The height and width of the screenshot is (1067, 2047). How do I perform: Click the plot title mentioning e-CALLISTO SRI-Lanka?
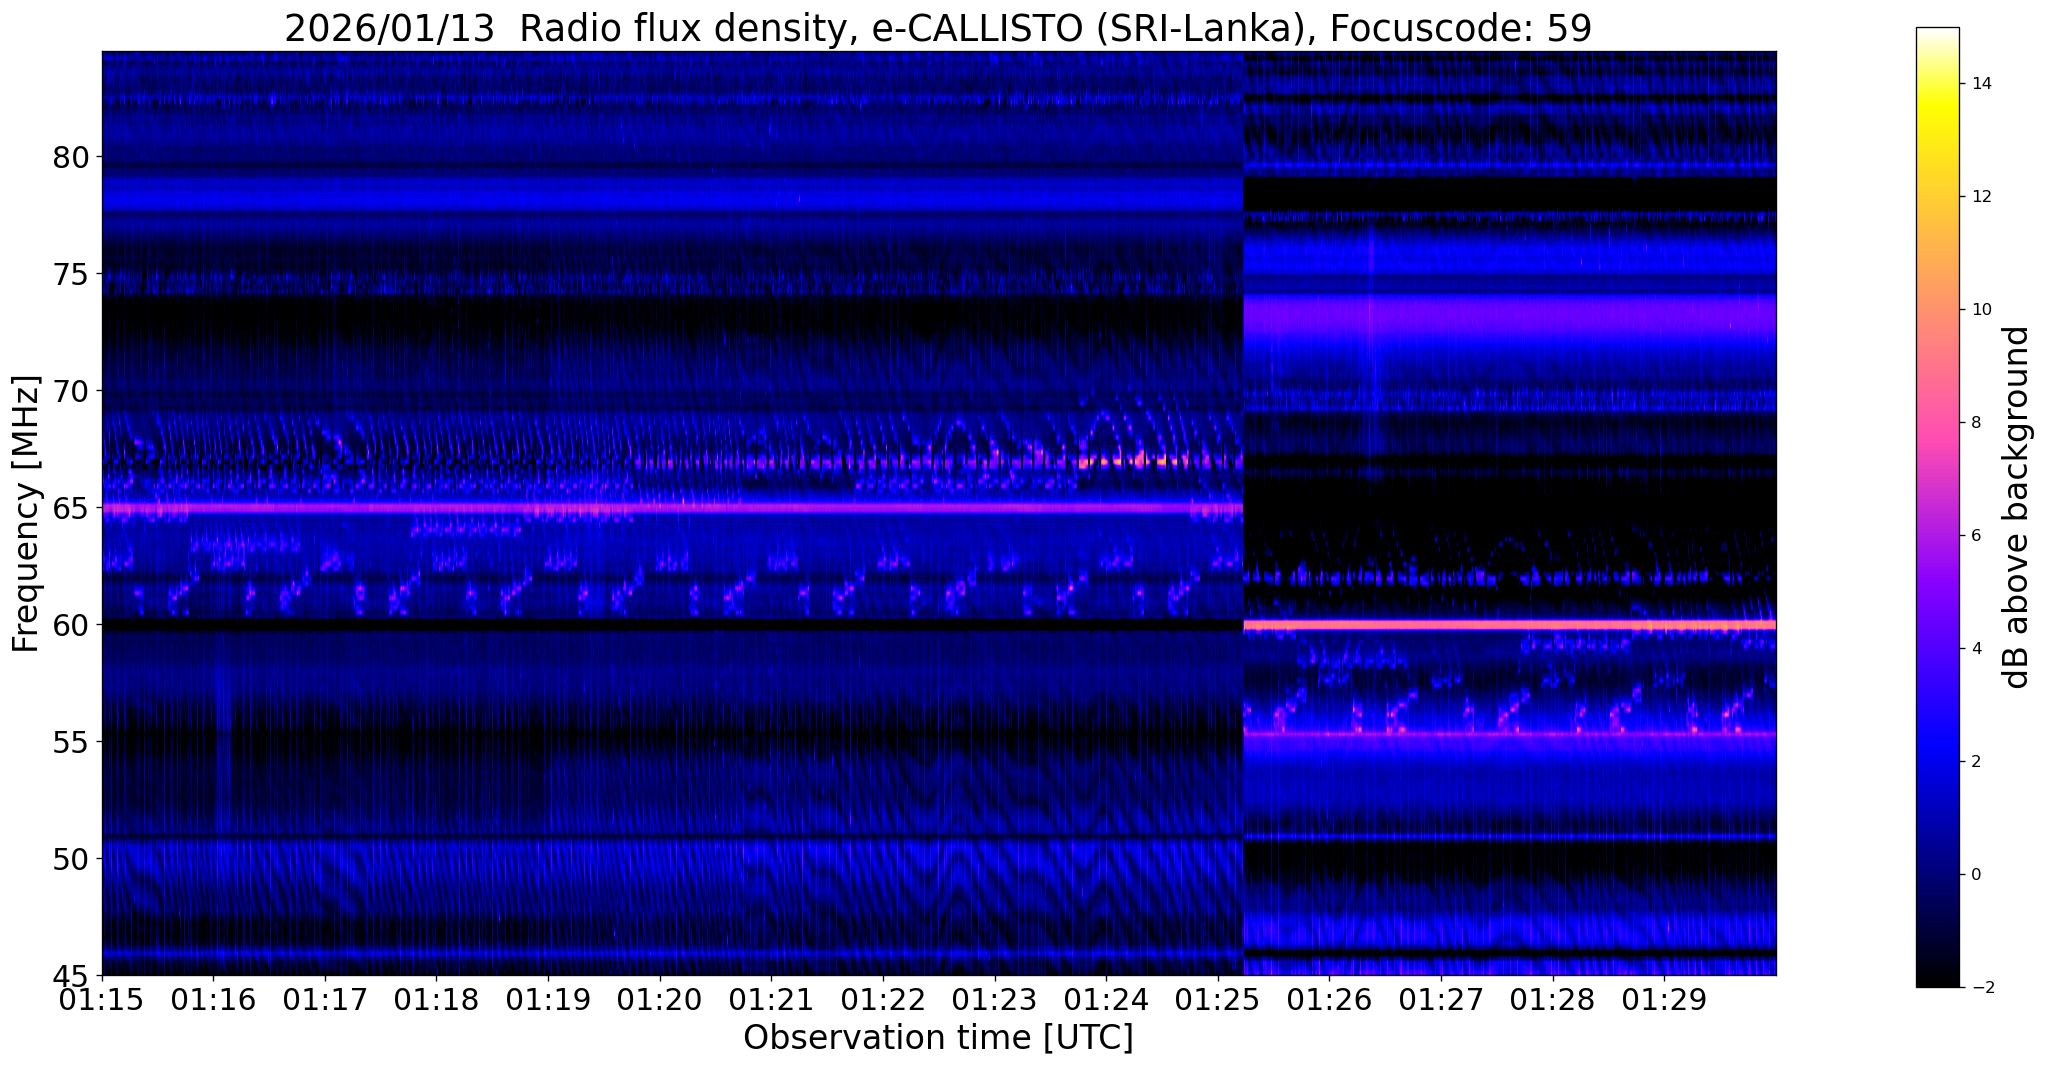point(938,28)
